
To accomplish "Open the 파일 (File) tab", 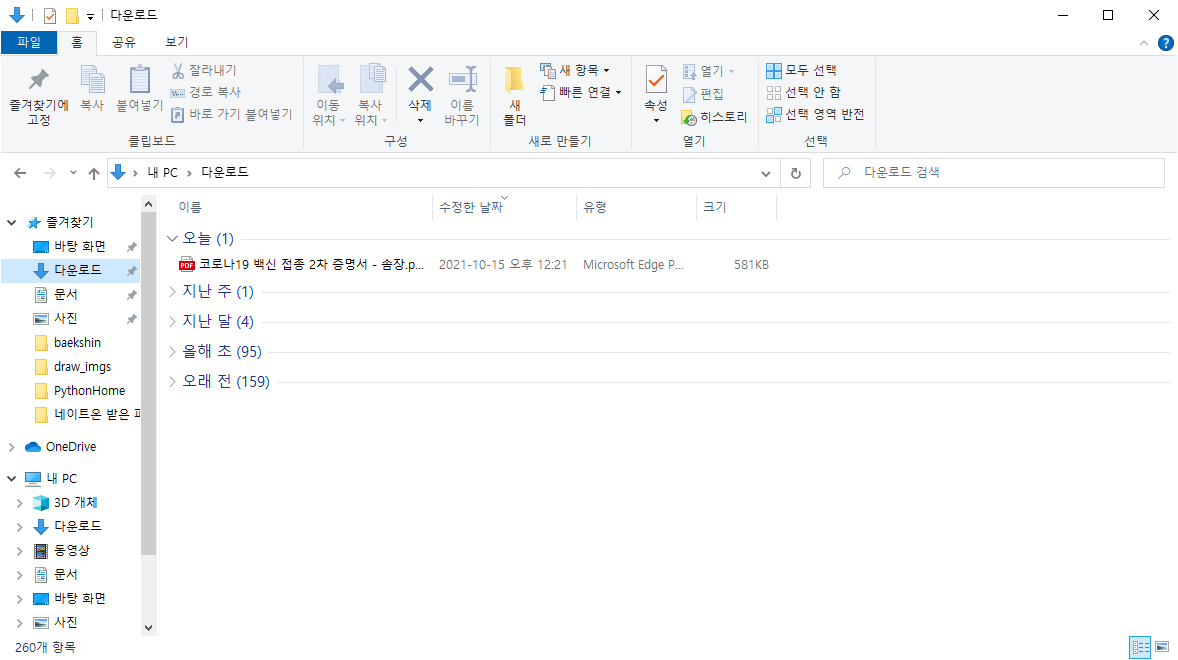I will click(x=29, y=42).
